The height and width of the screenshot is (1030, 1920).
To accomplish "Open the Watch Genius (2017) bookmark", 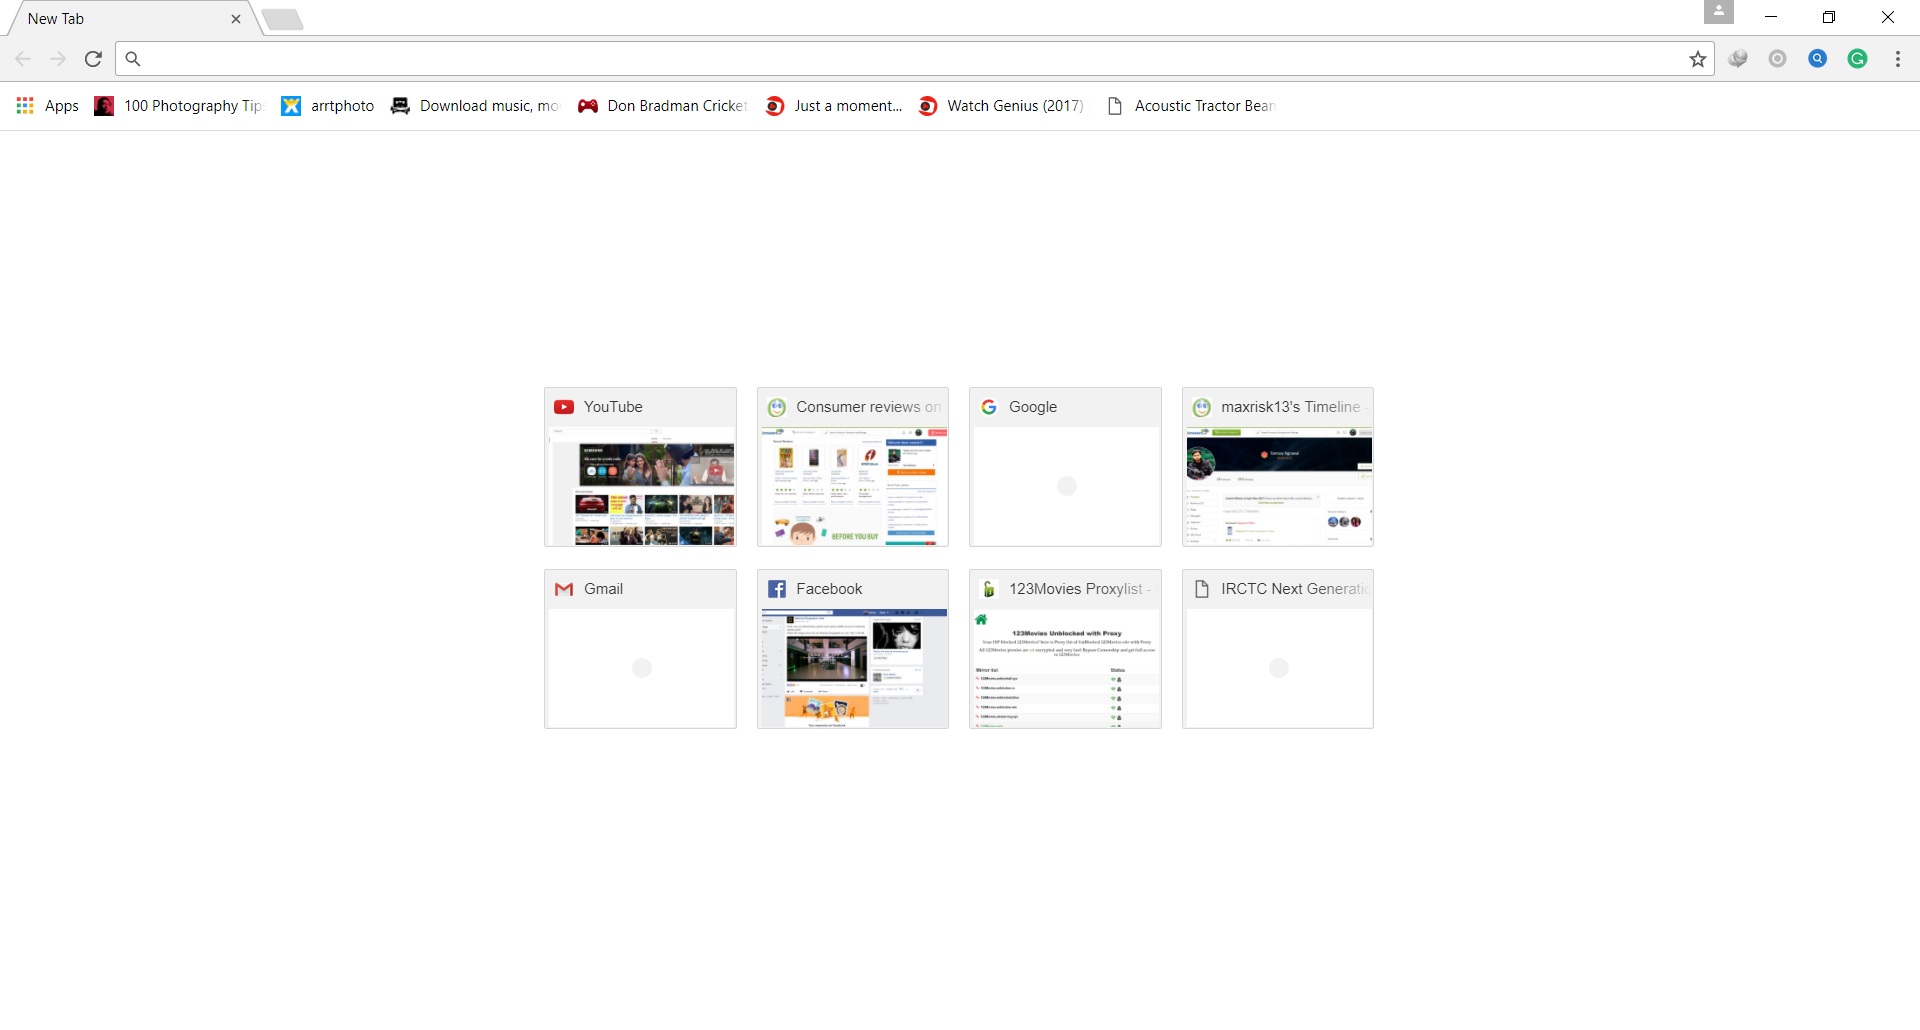I will tap(1001, 106).
